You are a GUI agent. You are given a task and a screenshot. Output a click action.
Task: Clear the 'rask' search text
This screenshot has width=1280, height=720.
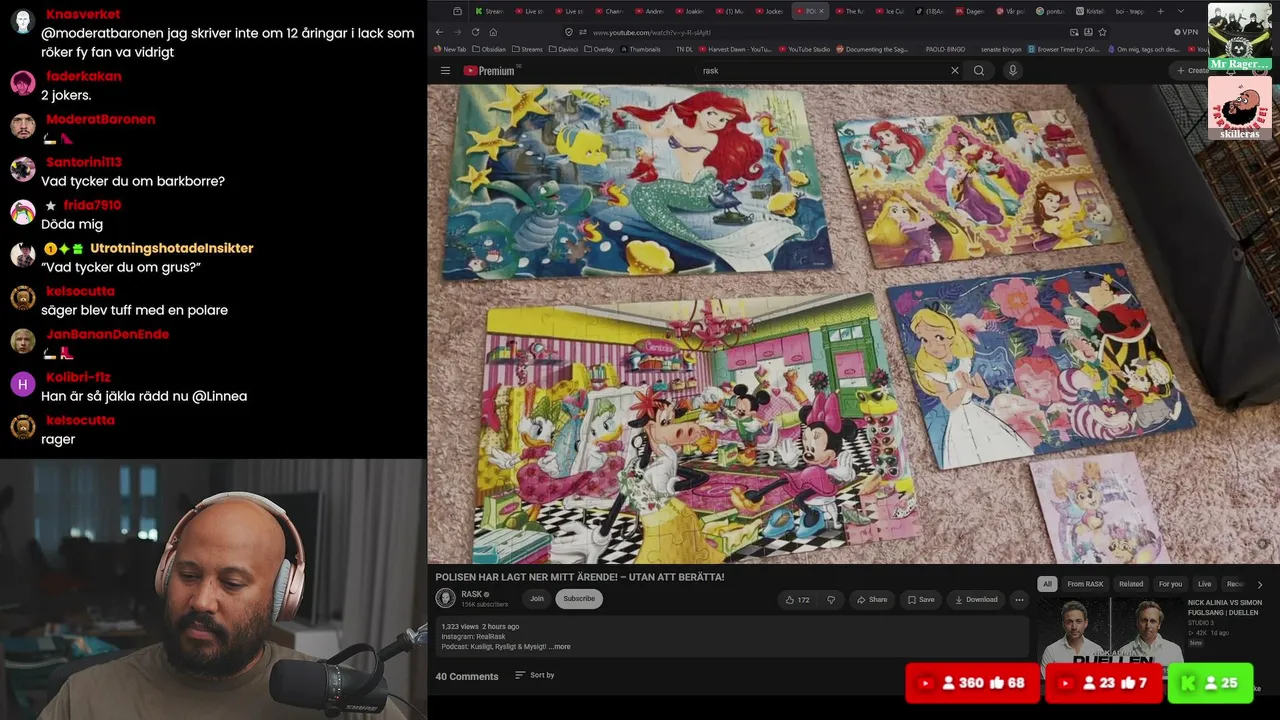[x=954, y=71]
